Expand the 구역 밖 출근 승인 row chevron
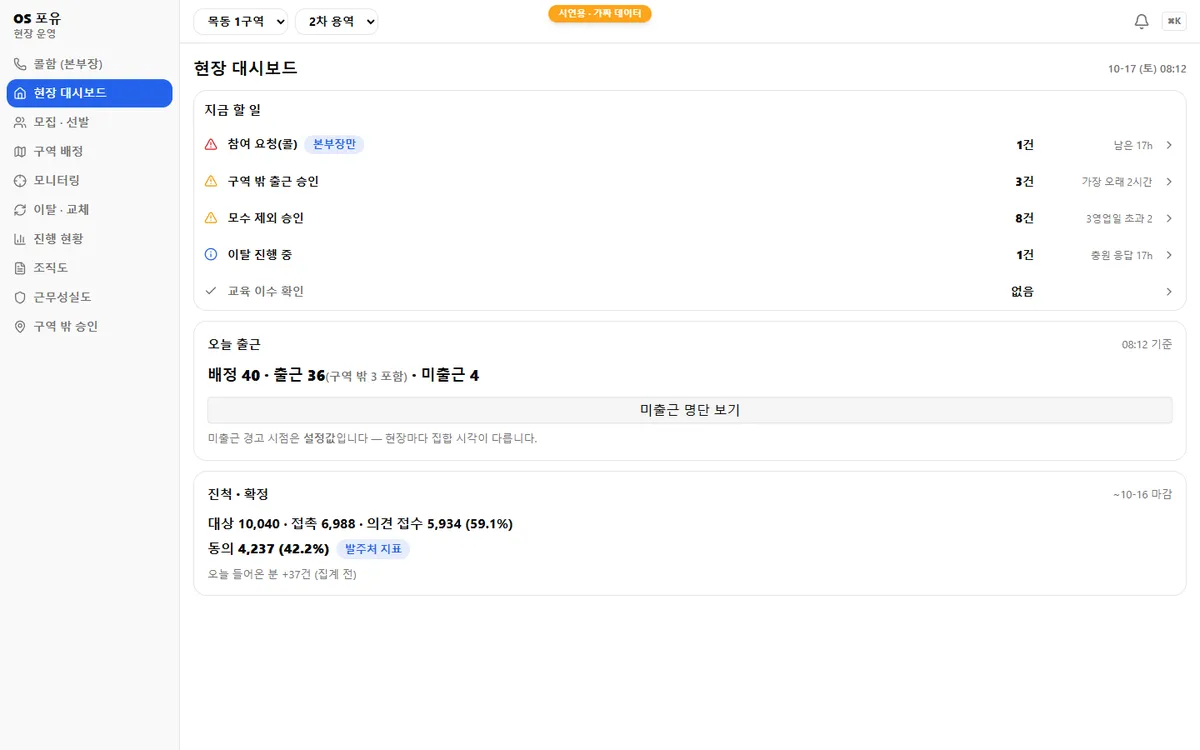This screenshot has width=1200, height=750. [1169, 181]
